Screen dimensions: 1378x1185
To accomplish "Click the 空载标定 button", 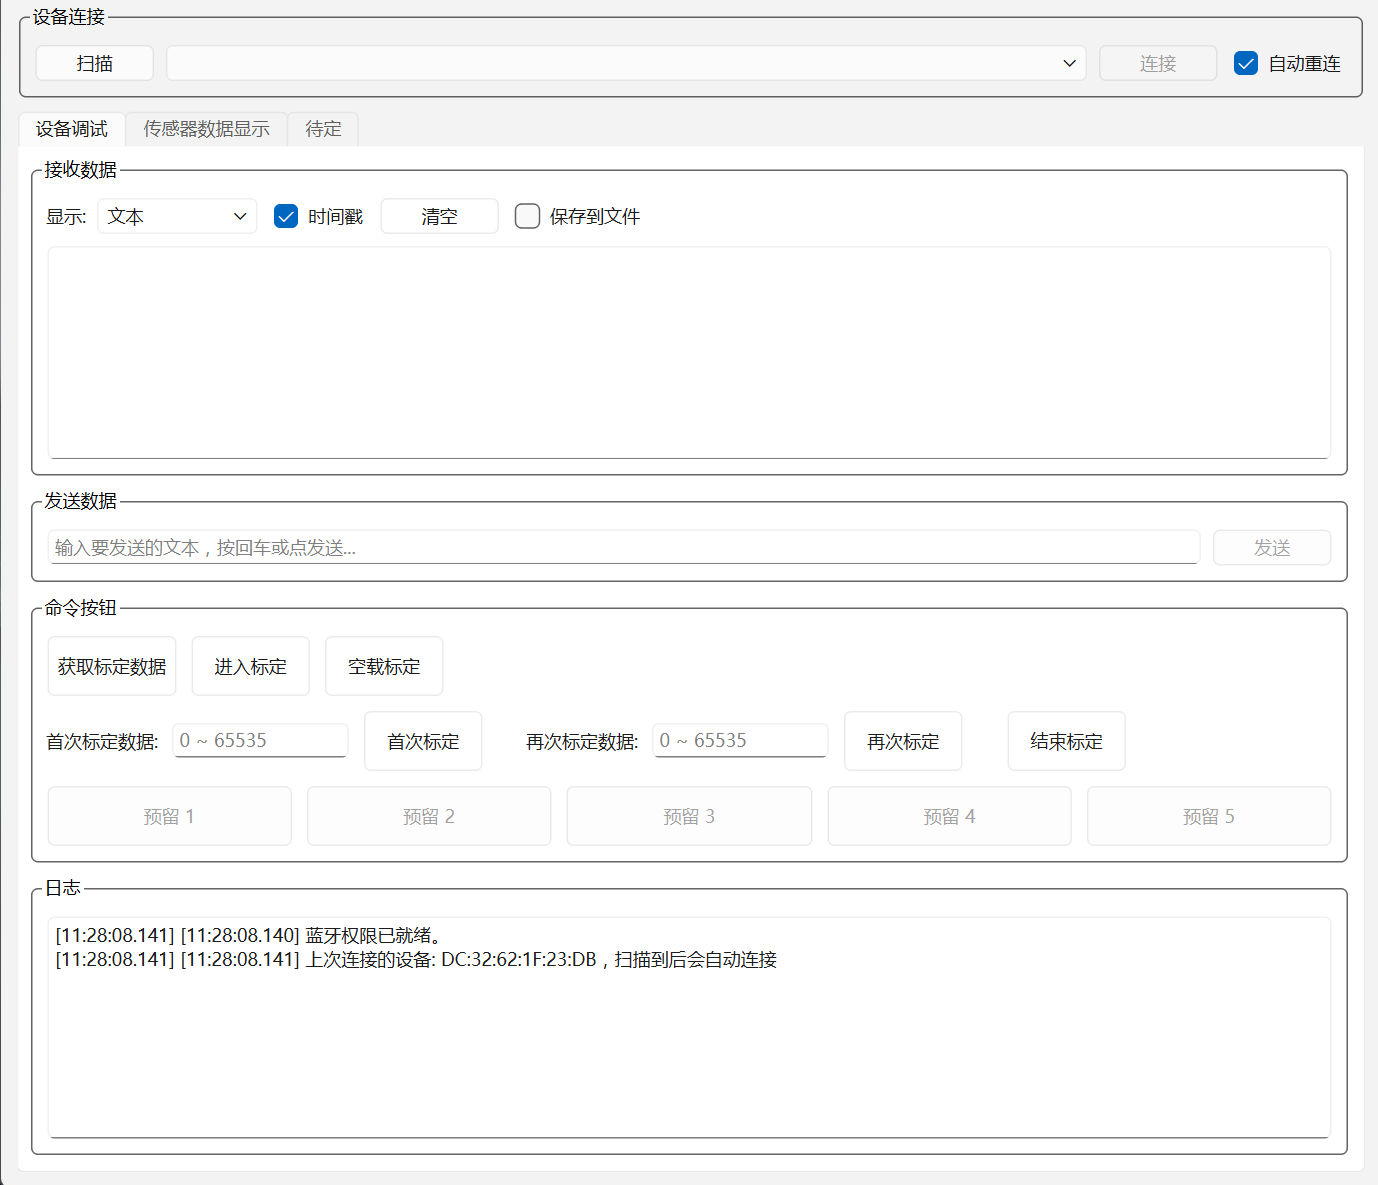I will (x=384, y=666).
